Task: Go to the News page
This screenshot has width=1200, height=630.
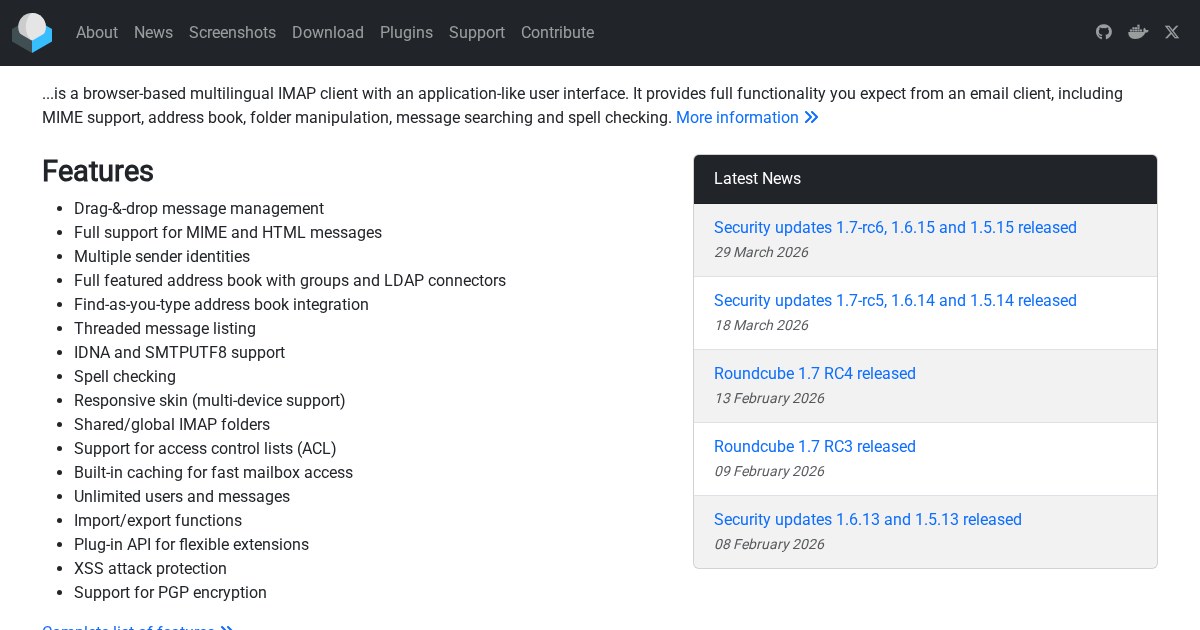Action: tap(153, 32)
